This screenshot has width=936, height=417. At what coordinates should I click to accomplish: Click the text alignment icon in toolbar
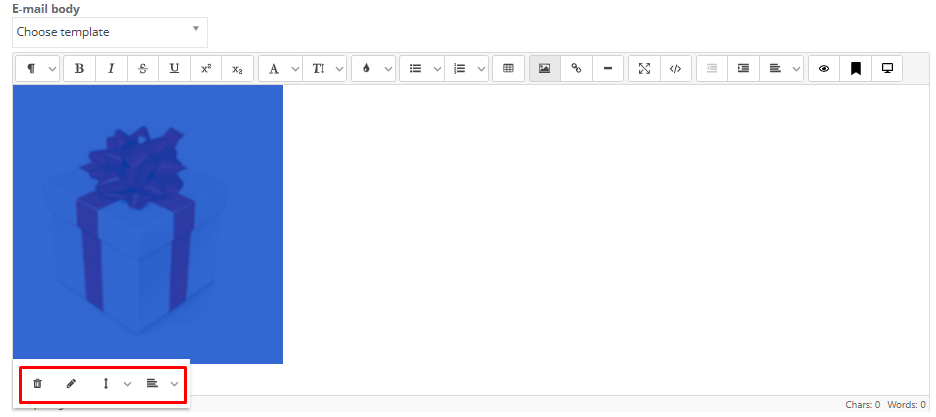pyautogui.click(x=775, y=69)
